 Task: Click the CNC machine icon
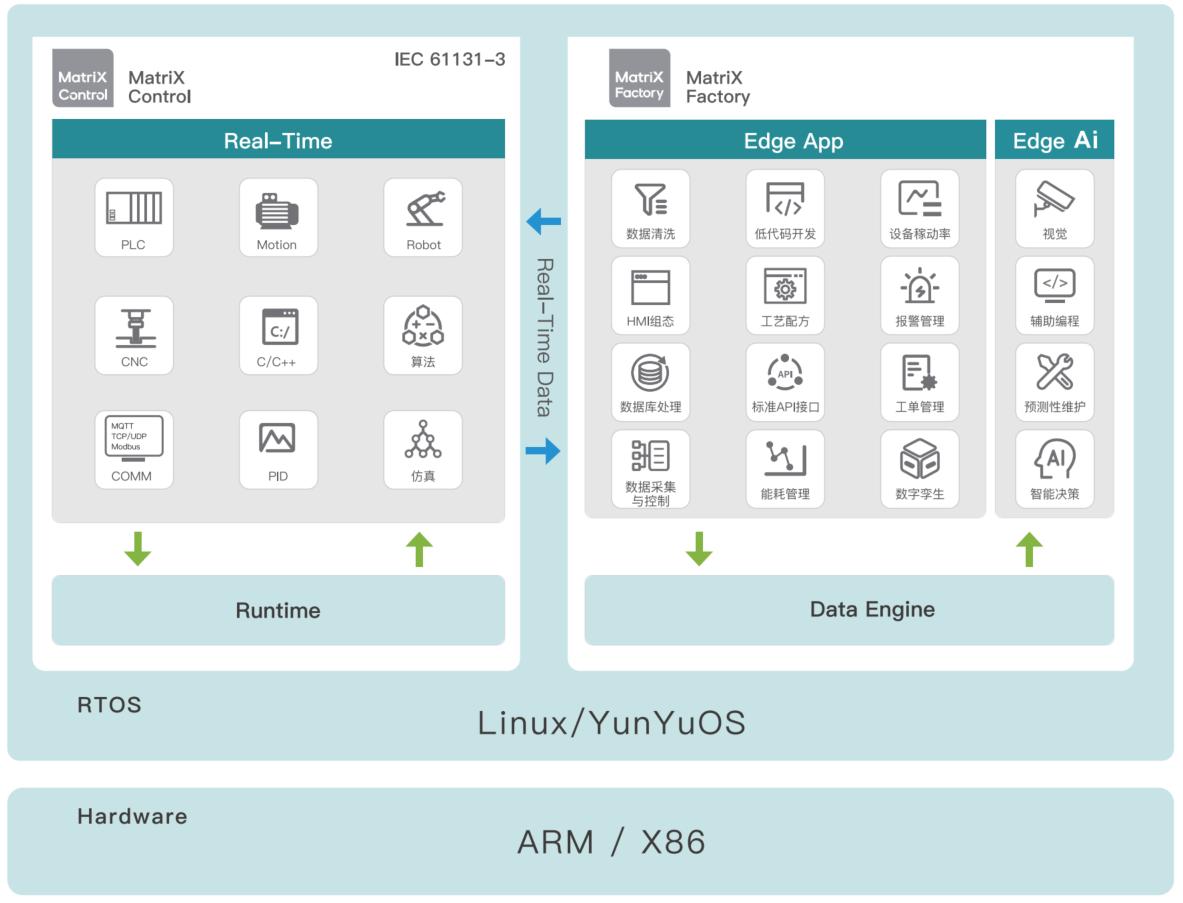coord(134,335)
